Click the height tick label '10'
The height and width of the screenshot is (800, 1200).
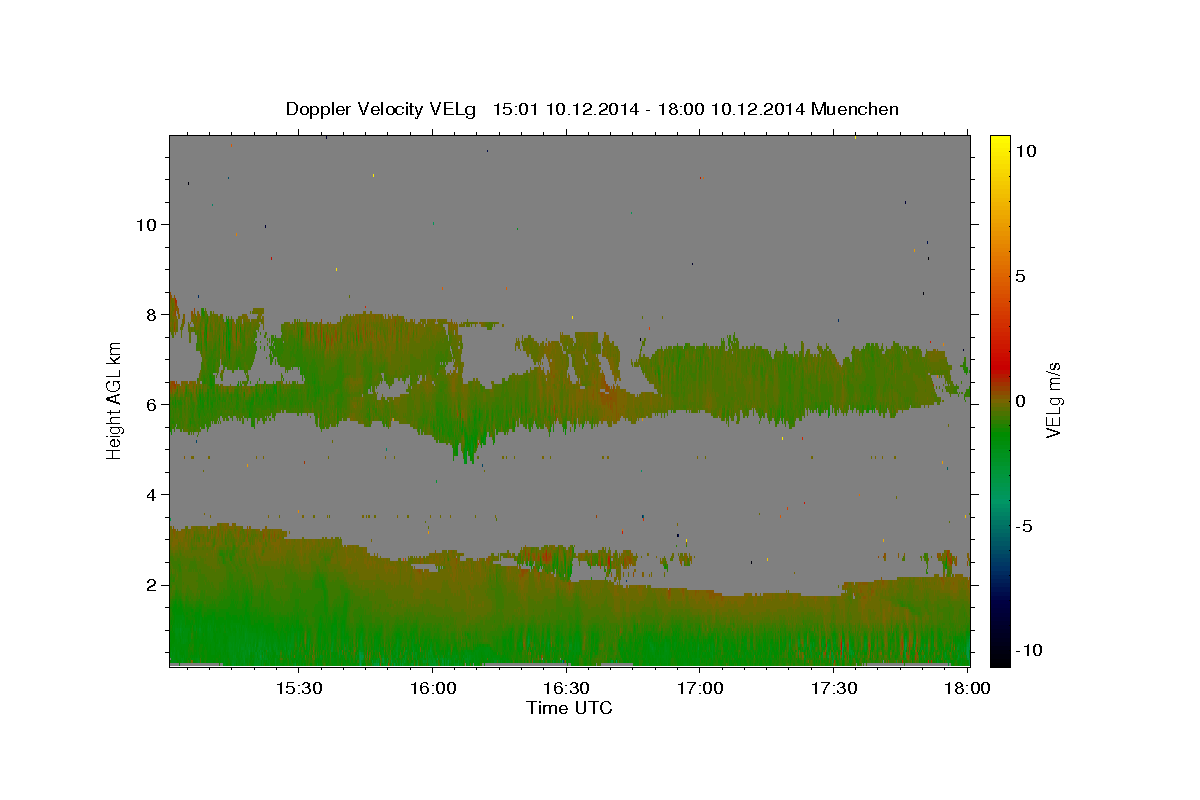(x=146, y=224)
